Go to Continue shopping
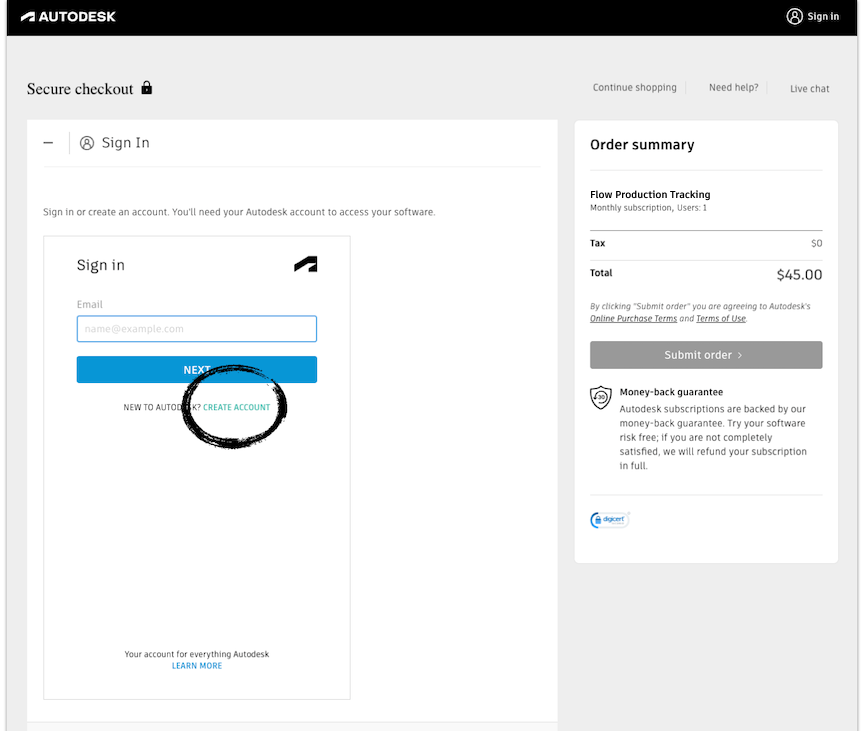This screenshot has height=731, width=864. click(x=634, y=88)
